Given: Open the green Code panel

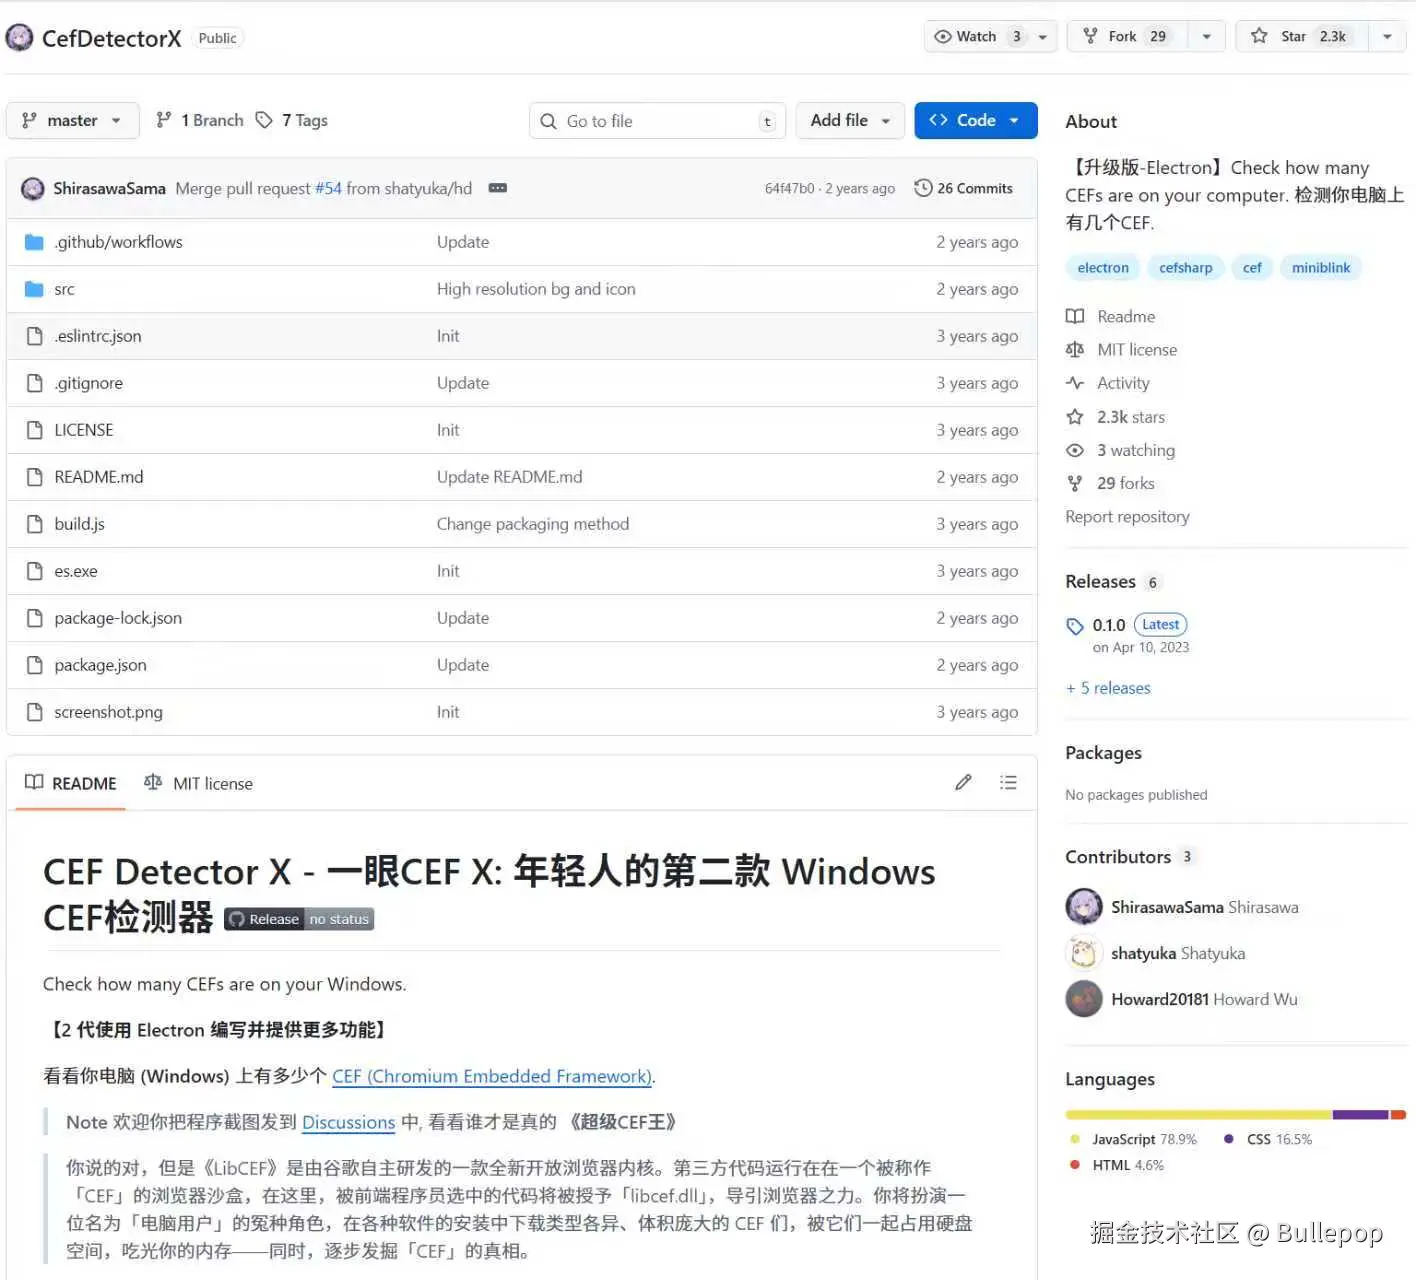Looking at the screenshot, I should 975,120.
